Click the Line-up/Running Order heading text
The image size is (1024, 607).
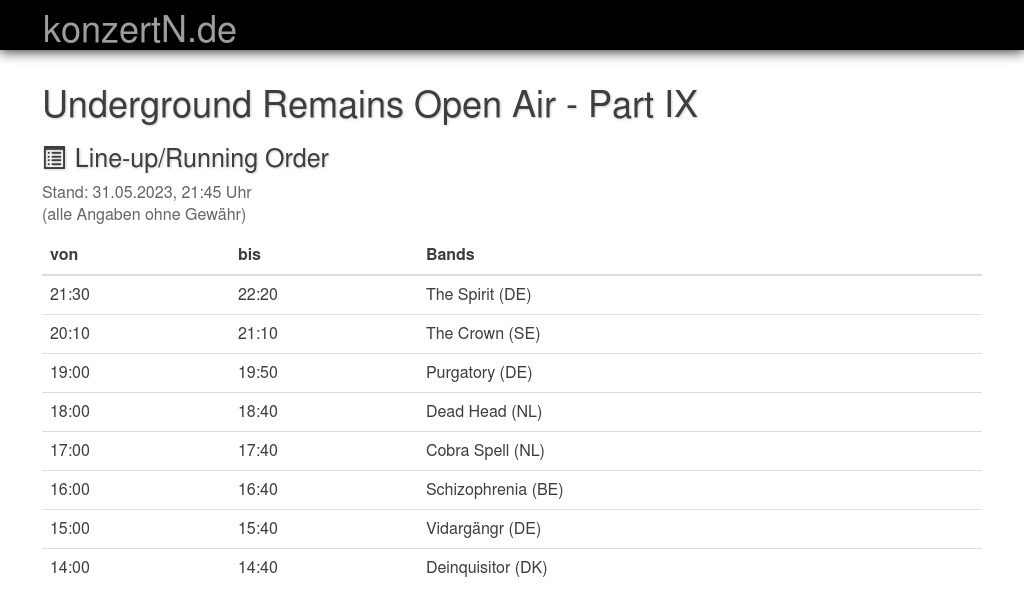[201, 158]
